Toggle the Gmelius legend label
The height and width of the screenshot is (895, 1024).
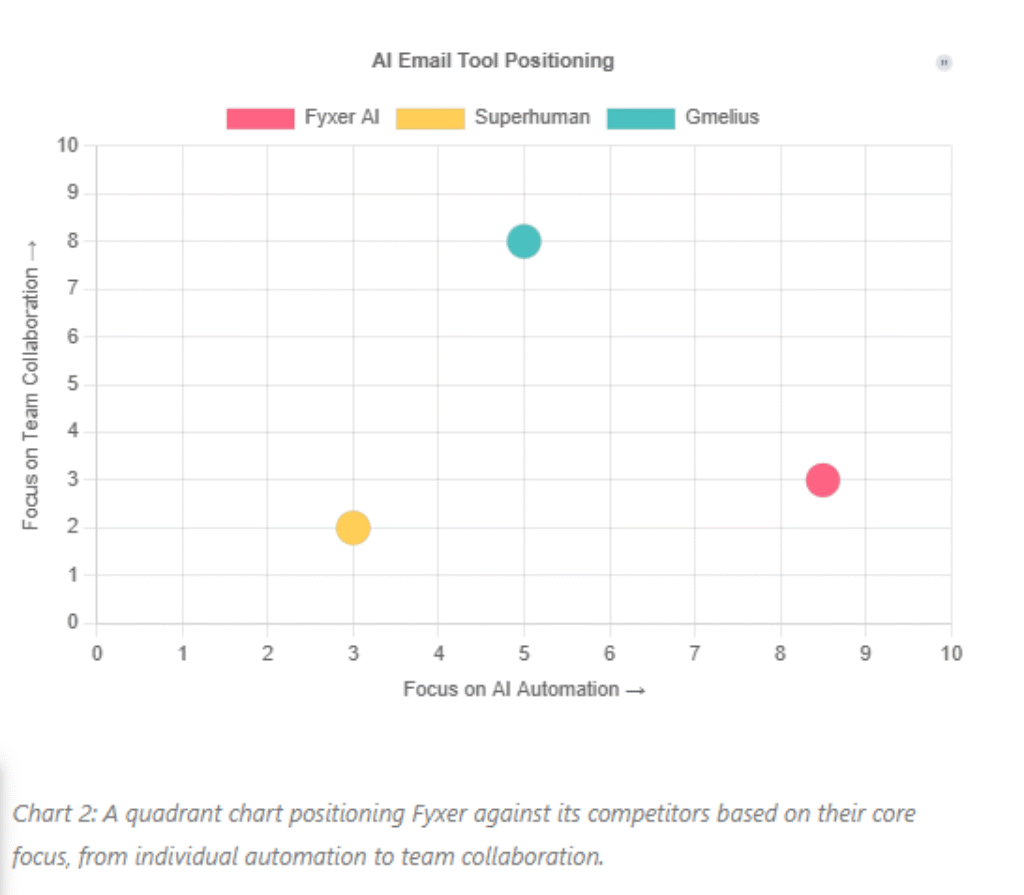click(722, 117)
